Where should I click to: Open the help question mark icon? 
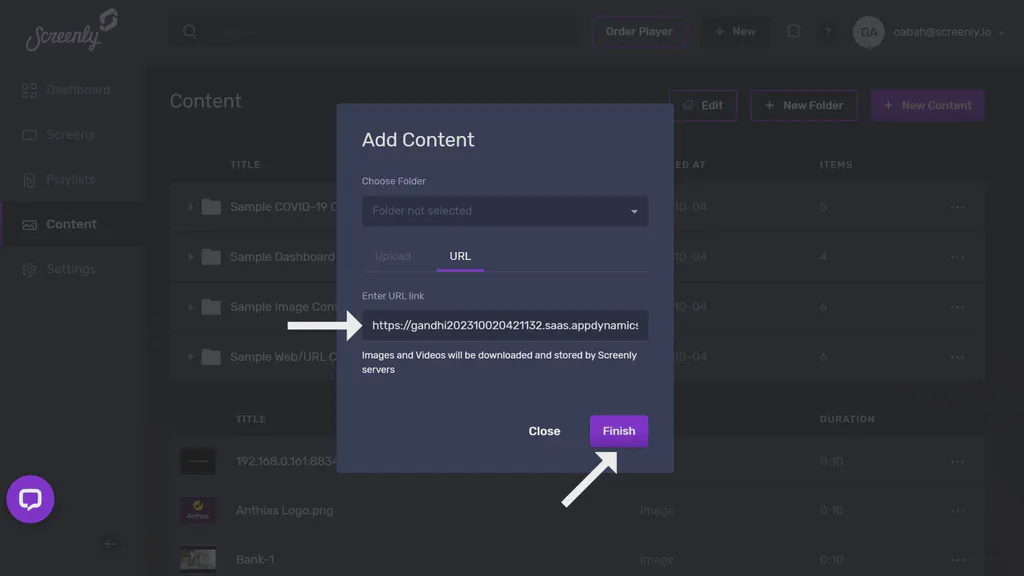coord(828,31)
